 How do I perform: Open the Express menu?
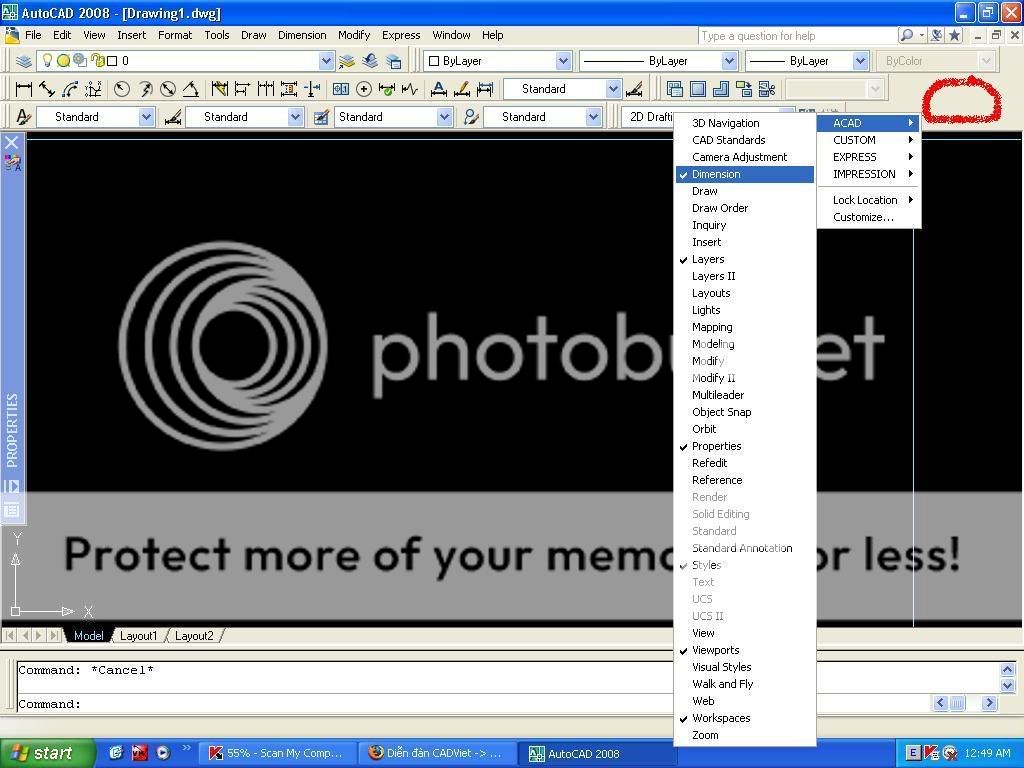pyautogui.click(x=401, y=35)
